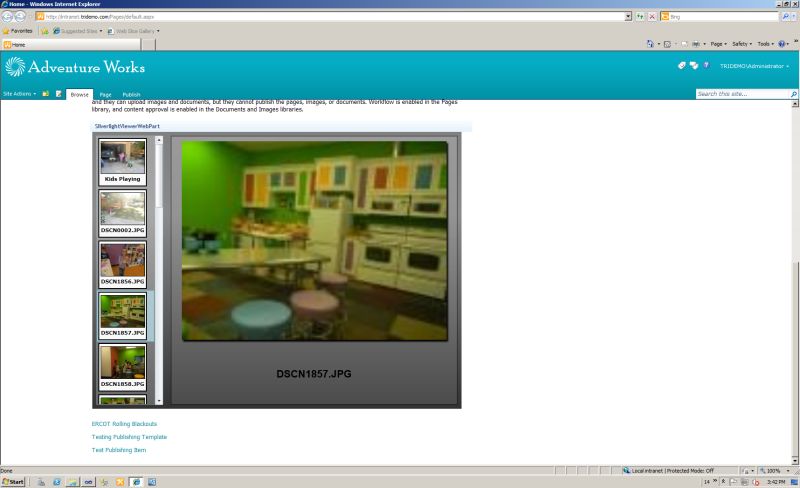800x488 pixels.
Task: Click the taskbar clock showing 3:42 PM
Action: coord(776,482)
